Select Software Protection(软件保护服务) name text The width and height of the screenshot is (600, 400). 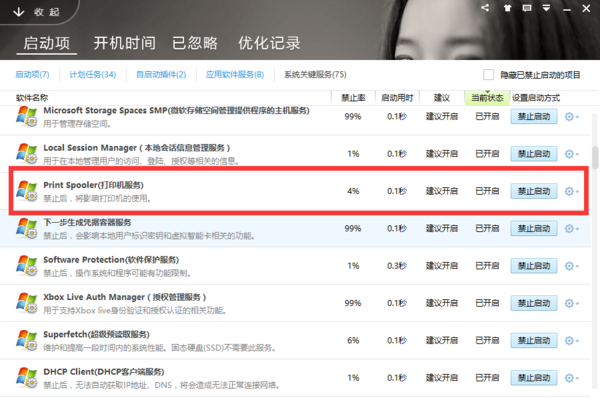(111, 260)
